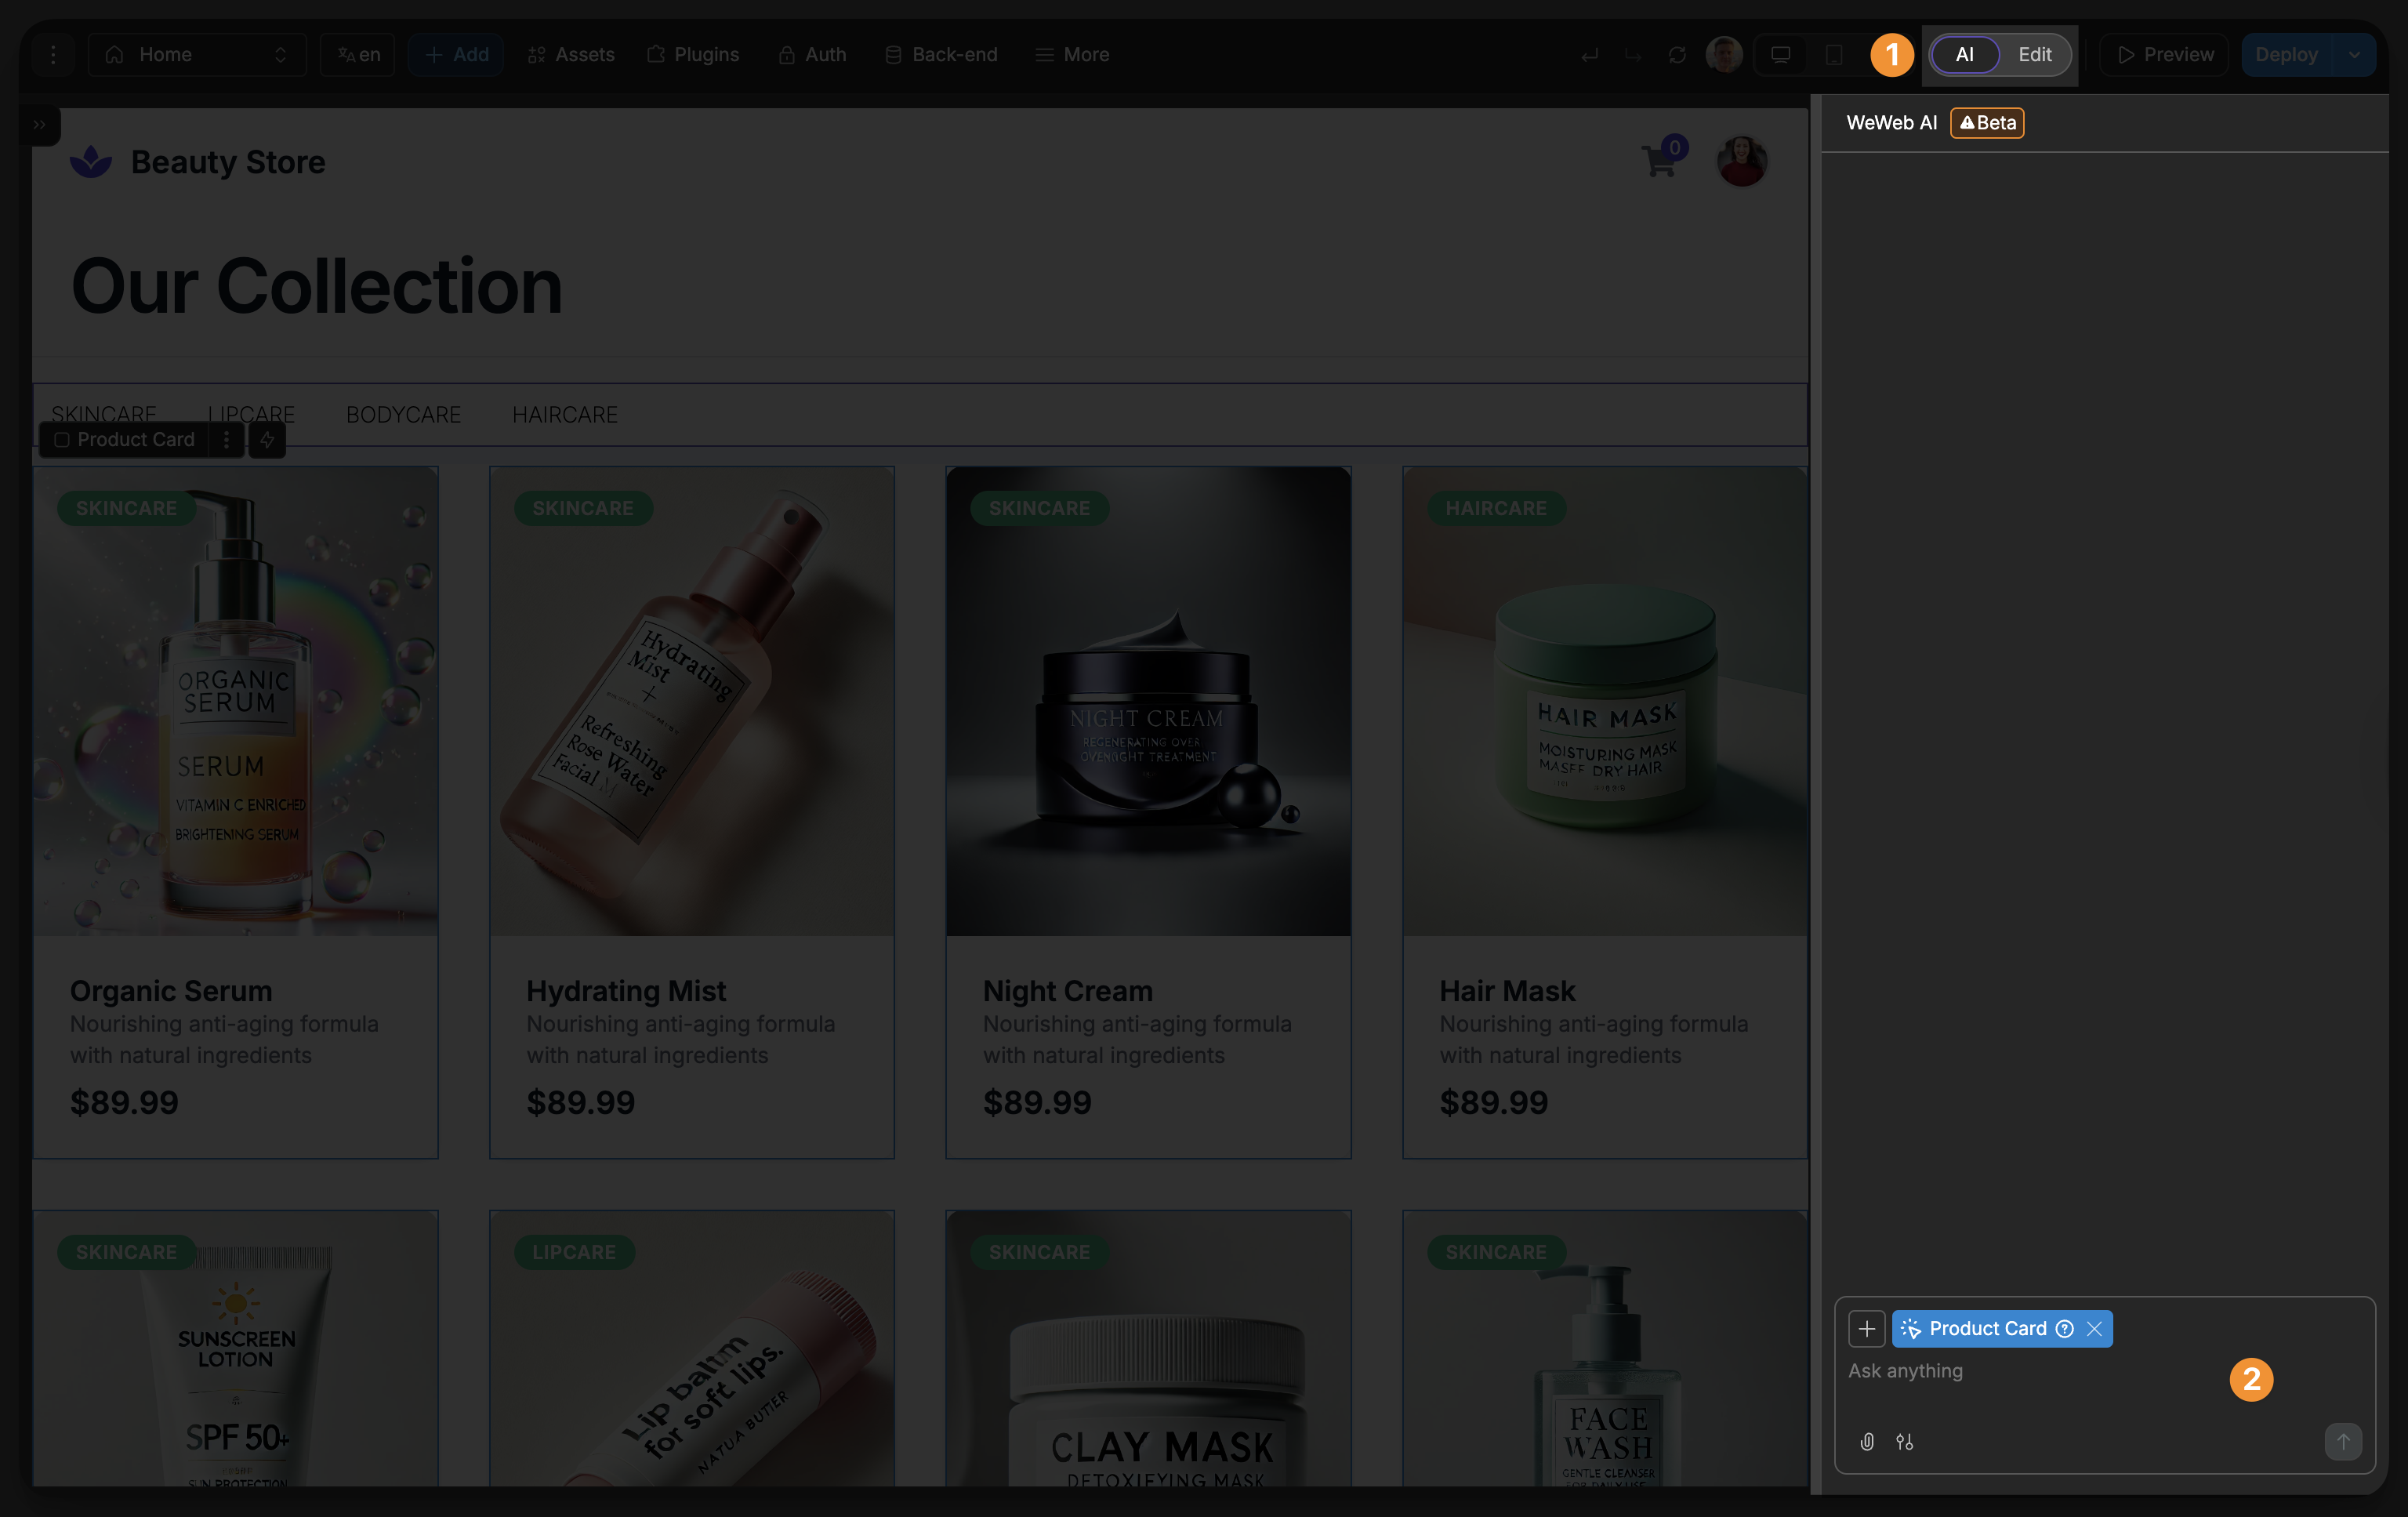The height and width of the screenshot is (1517, 2408).
Task: Click the refresh/sync icon near the avatar
Action: coord(1677,55)
